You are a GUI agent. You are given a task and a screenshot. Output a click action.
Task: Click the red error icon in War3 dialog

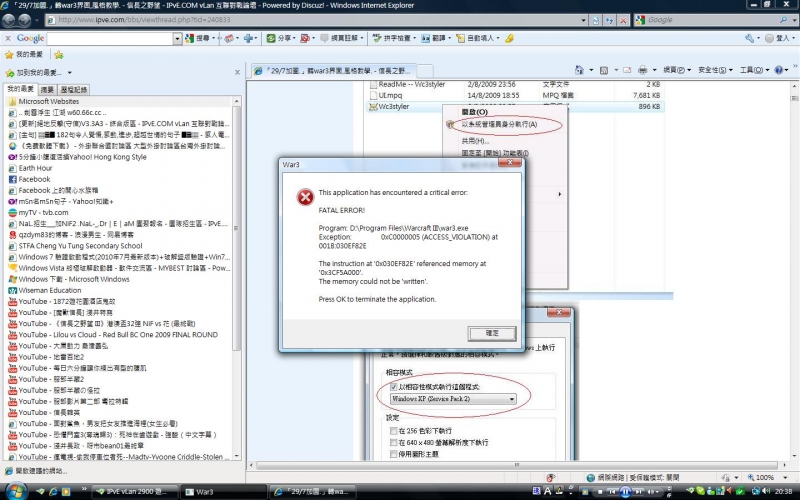[x=303, y=198]
